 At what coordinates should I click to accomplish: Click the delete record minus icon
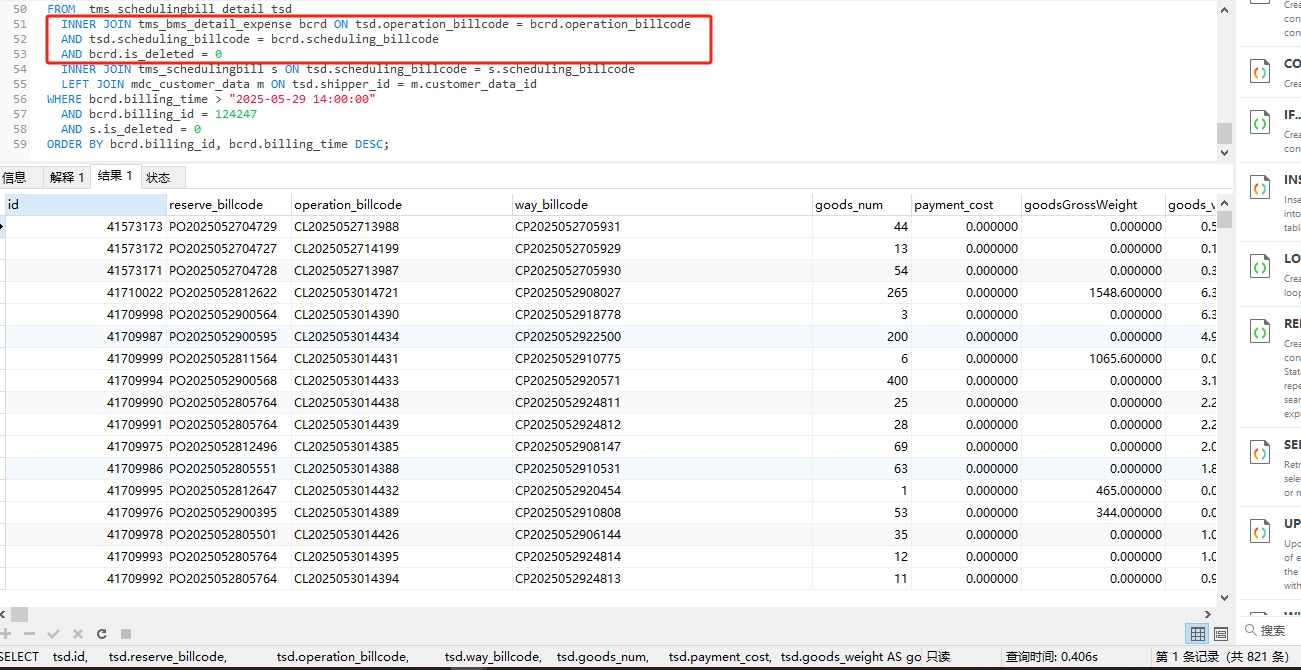pos(30,633)
